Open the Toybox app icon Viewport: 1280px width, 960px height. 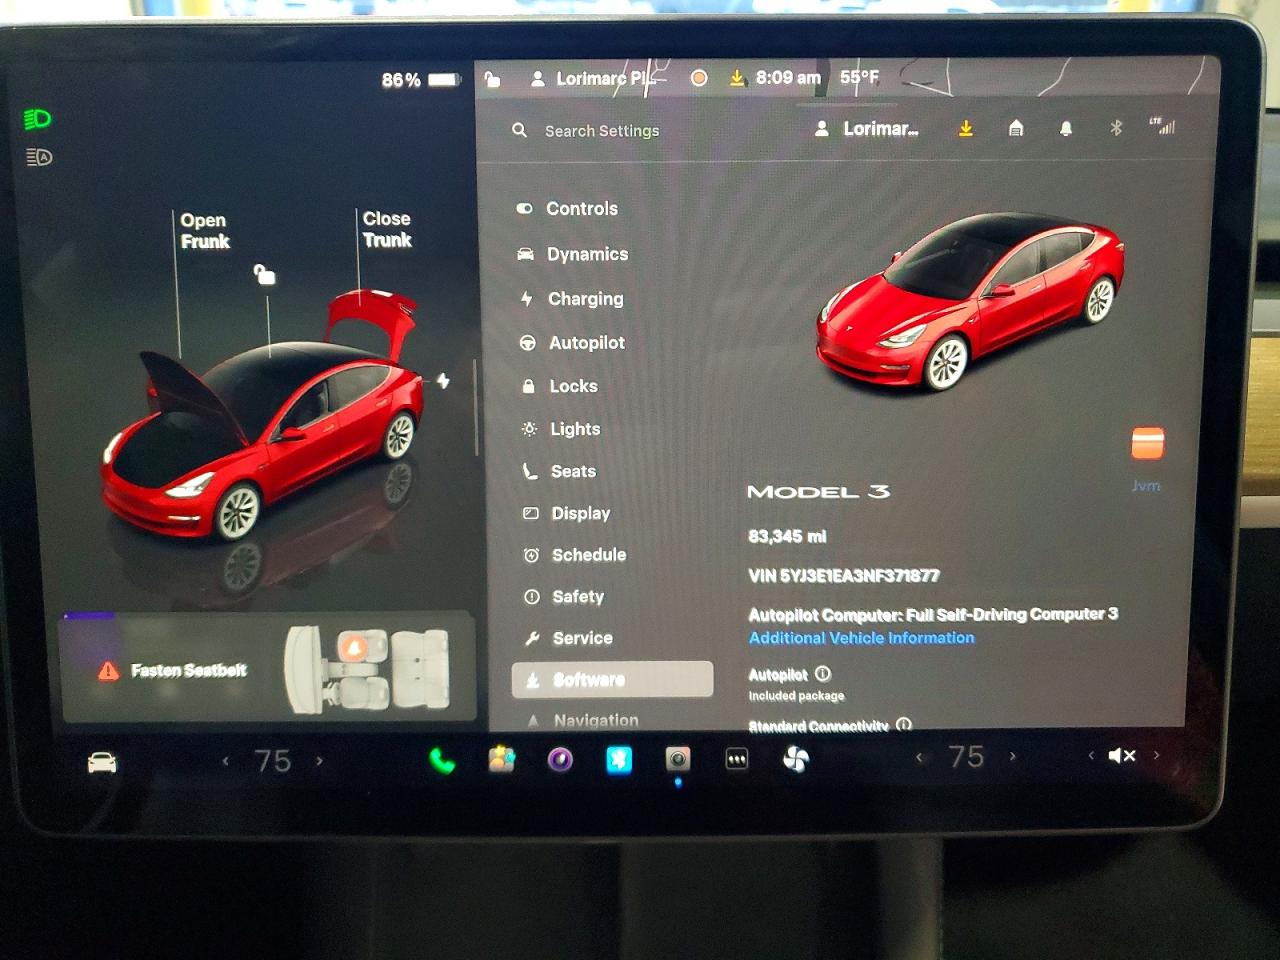click(x=501, y=760)
